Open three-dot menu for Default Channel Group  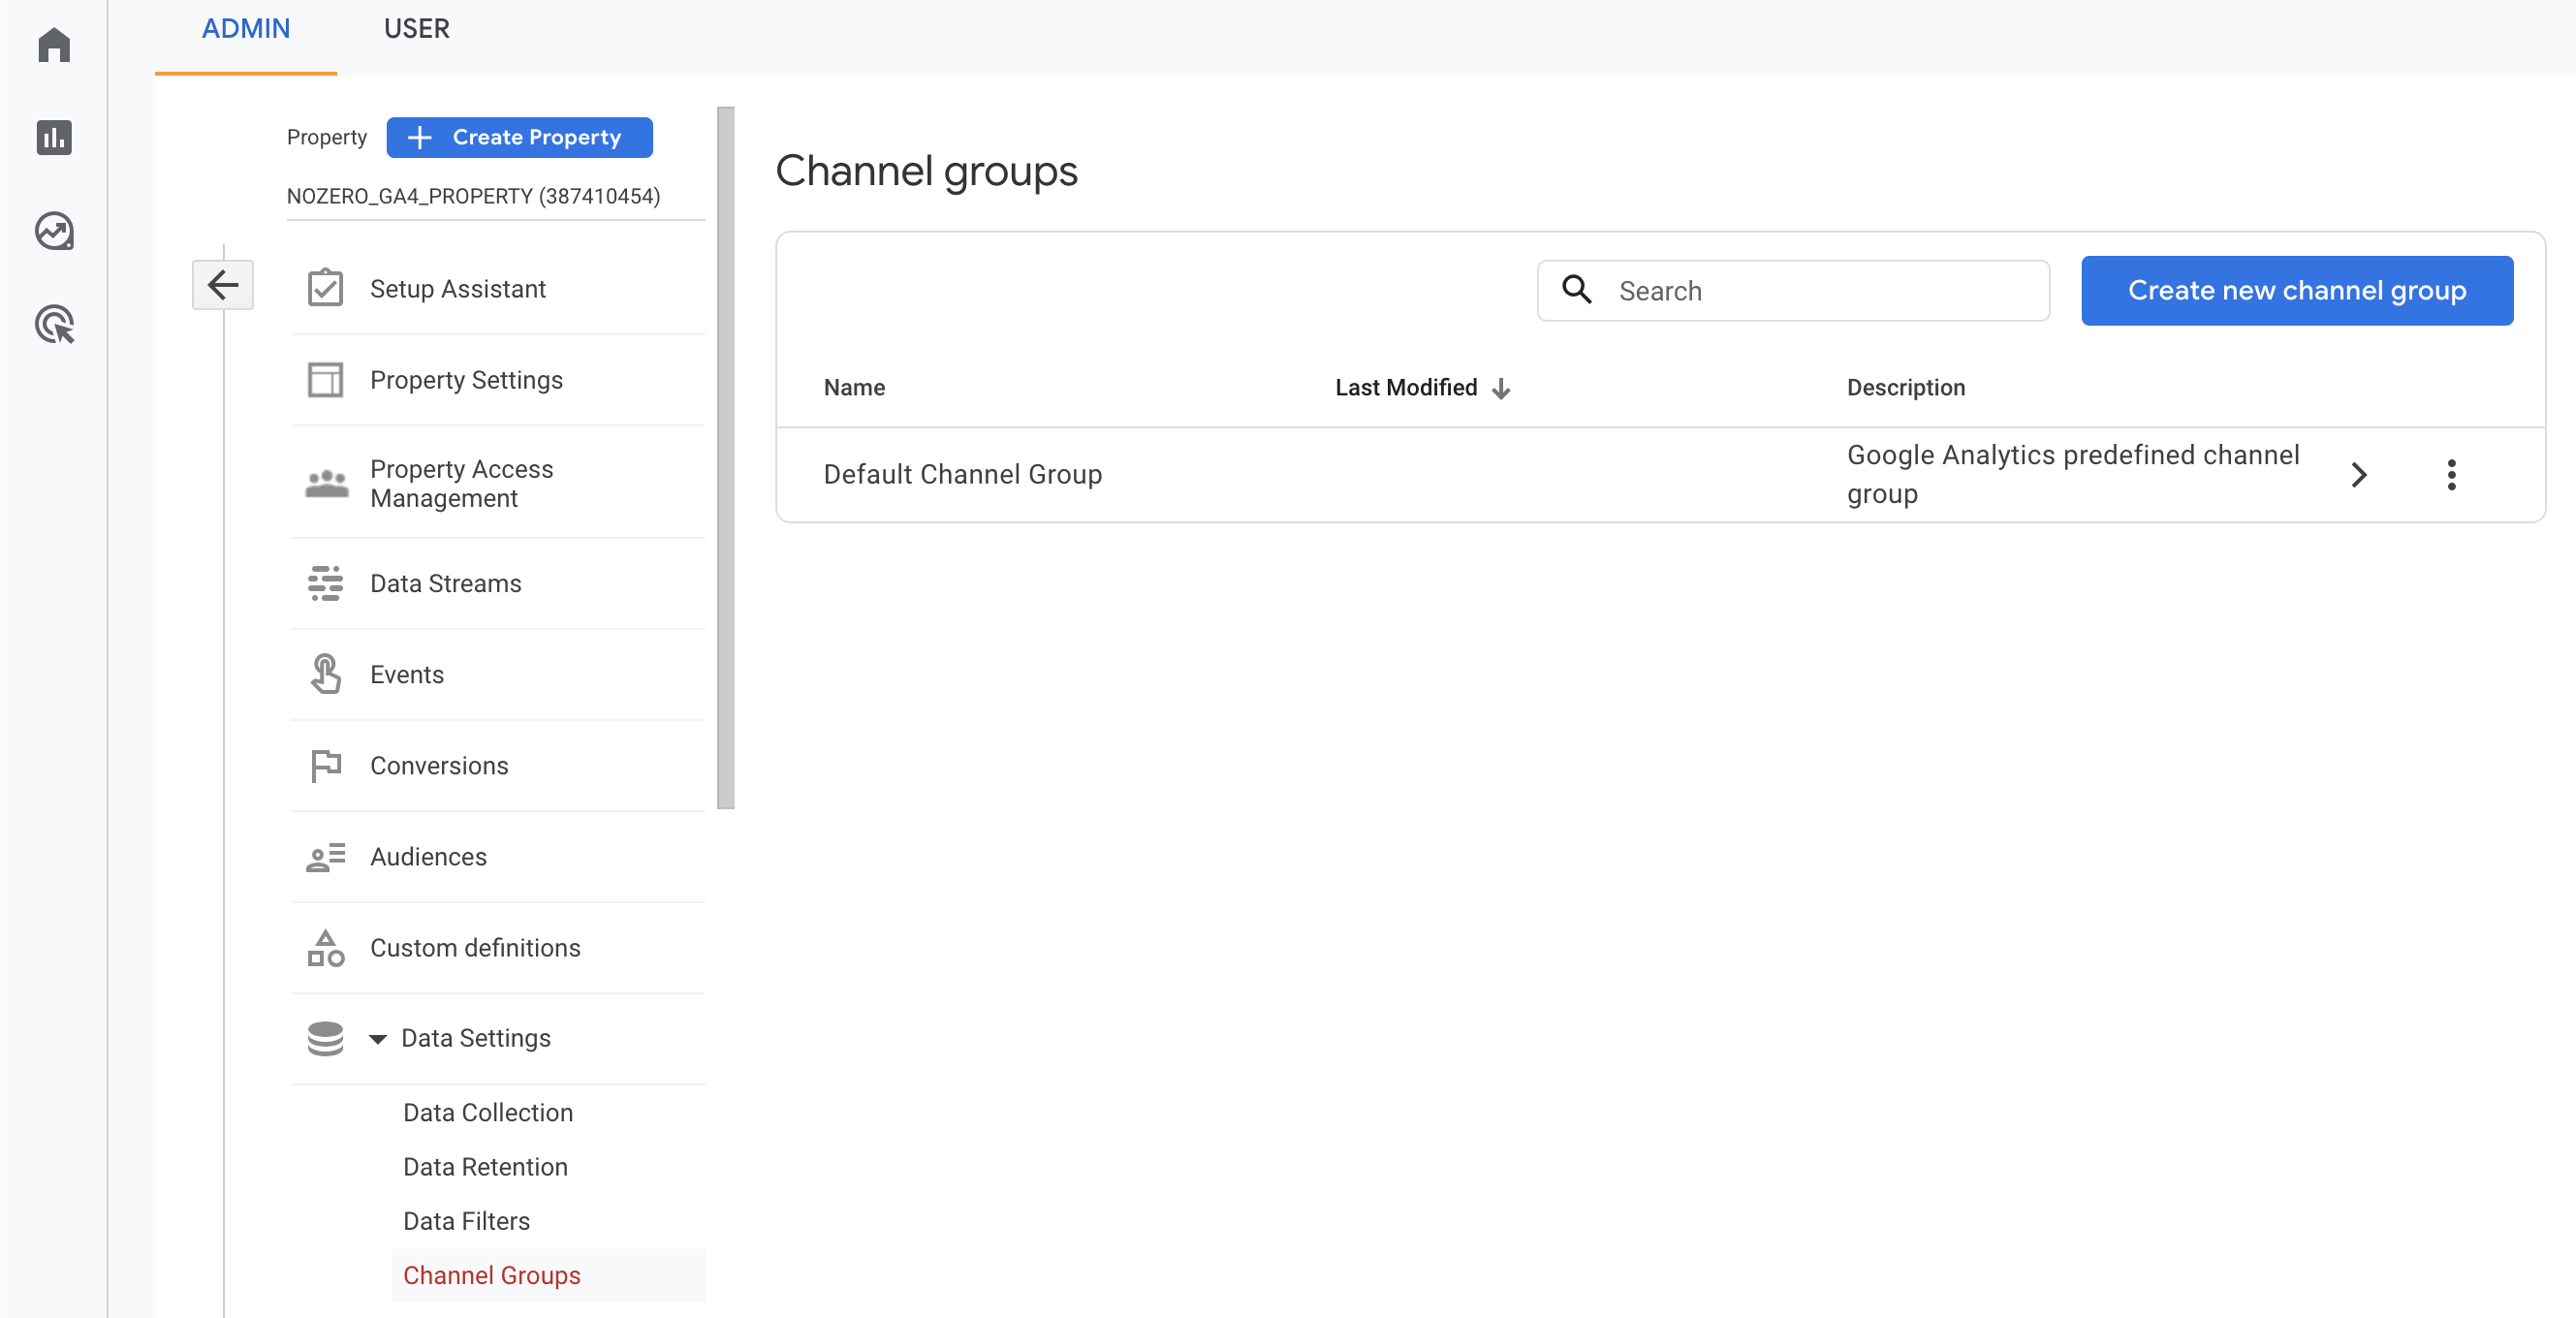tap(2451, 475)
